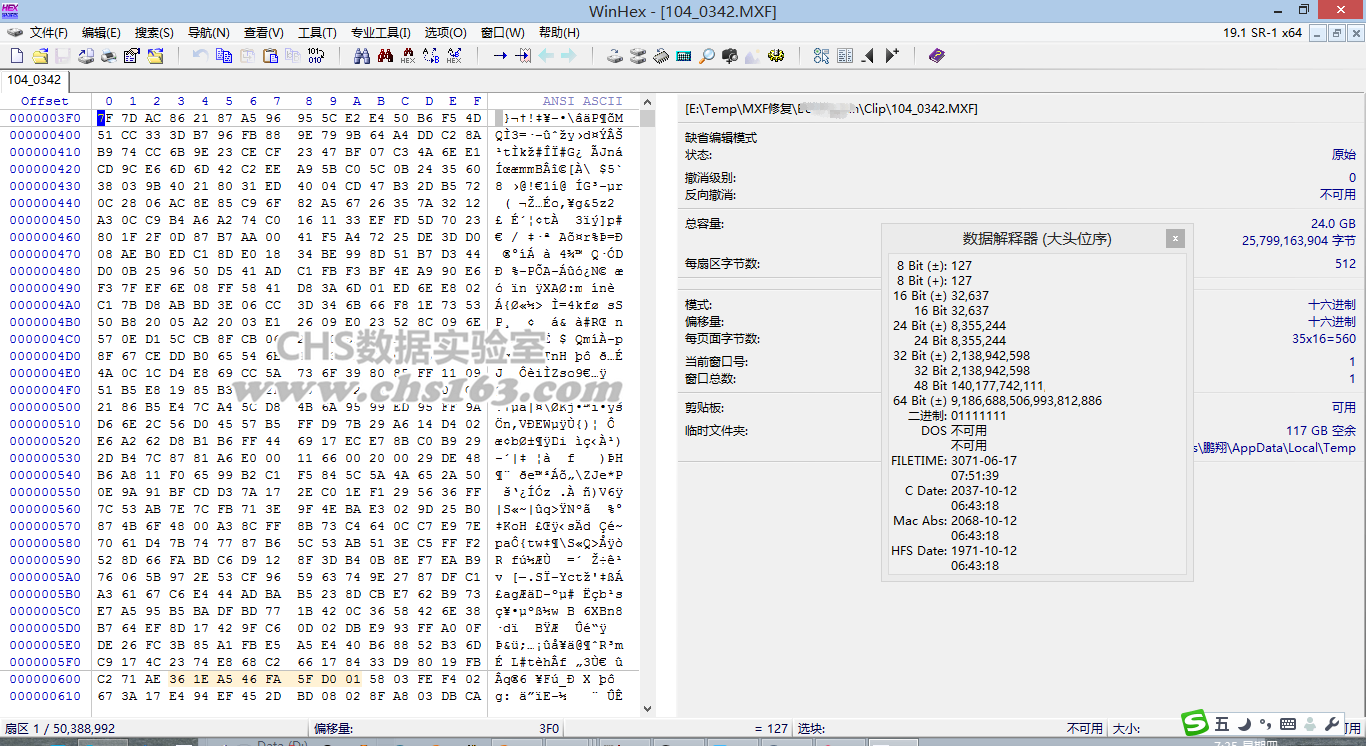1366x746 pixels.
Task: Click the Offset column header
Action: coord(45,101)
